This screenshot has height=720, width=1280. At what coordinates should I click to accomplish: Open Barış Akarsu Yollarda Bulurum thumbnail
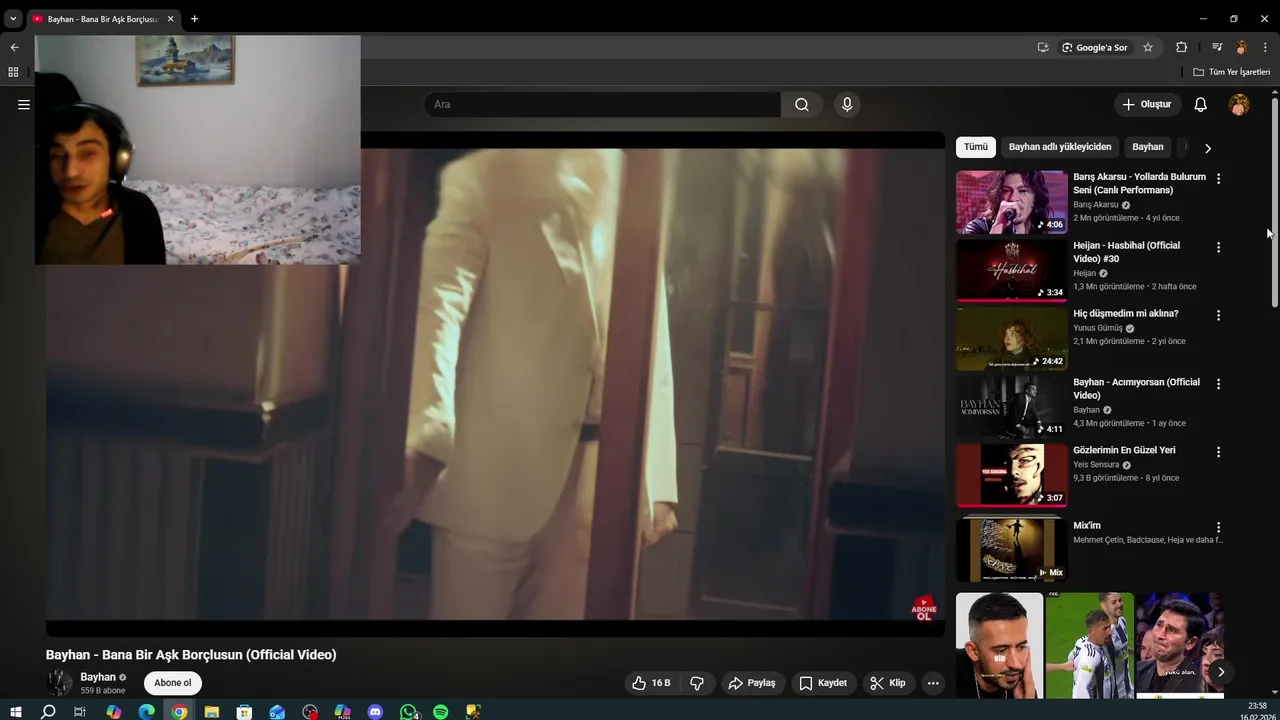point(1011,202)
